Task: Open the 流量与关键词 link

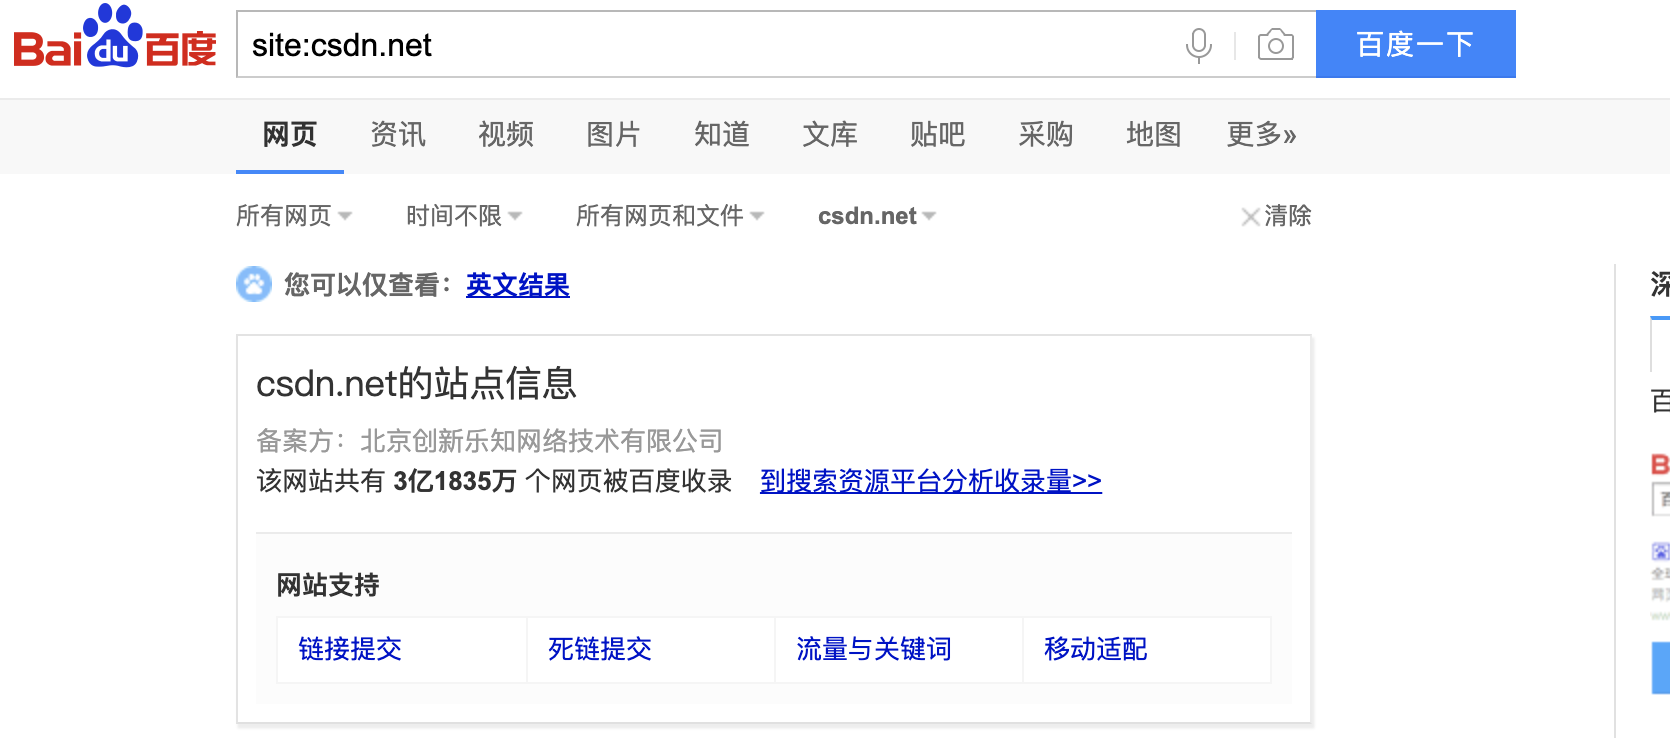Action: [x=874, y=649]
